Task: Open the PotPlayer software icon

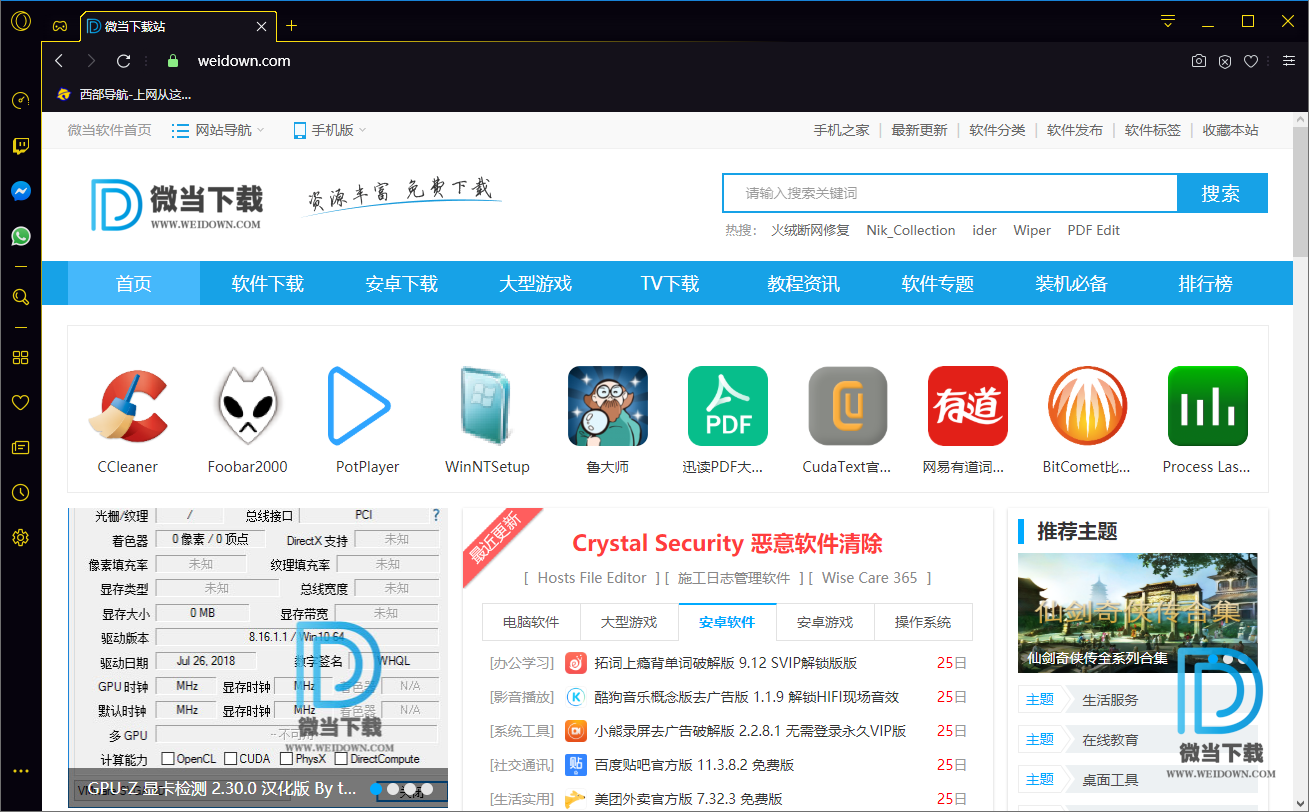Action: click(367, 406)
